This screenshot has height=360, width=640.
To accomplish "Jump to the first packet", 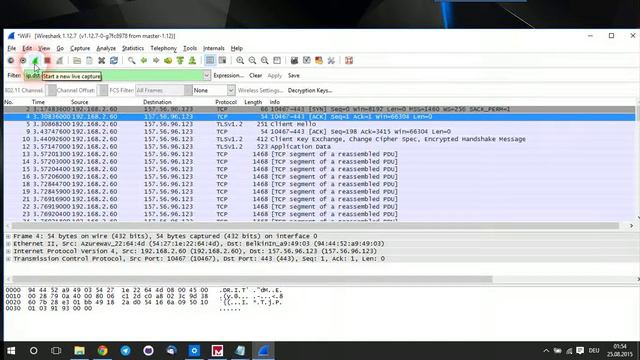I will pos(180,61).
